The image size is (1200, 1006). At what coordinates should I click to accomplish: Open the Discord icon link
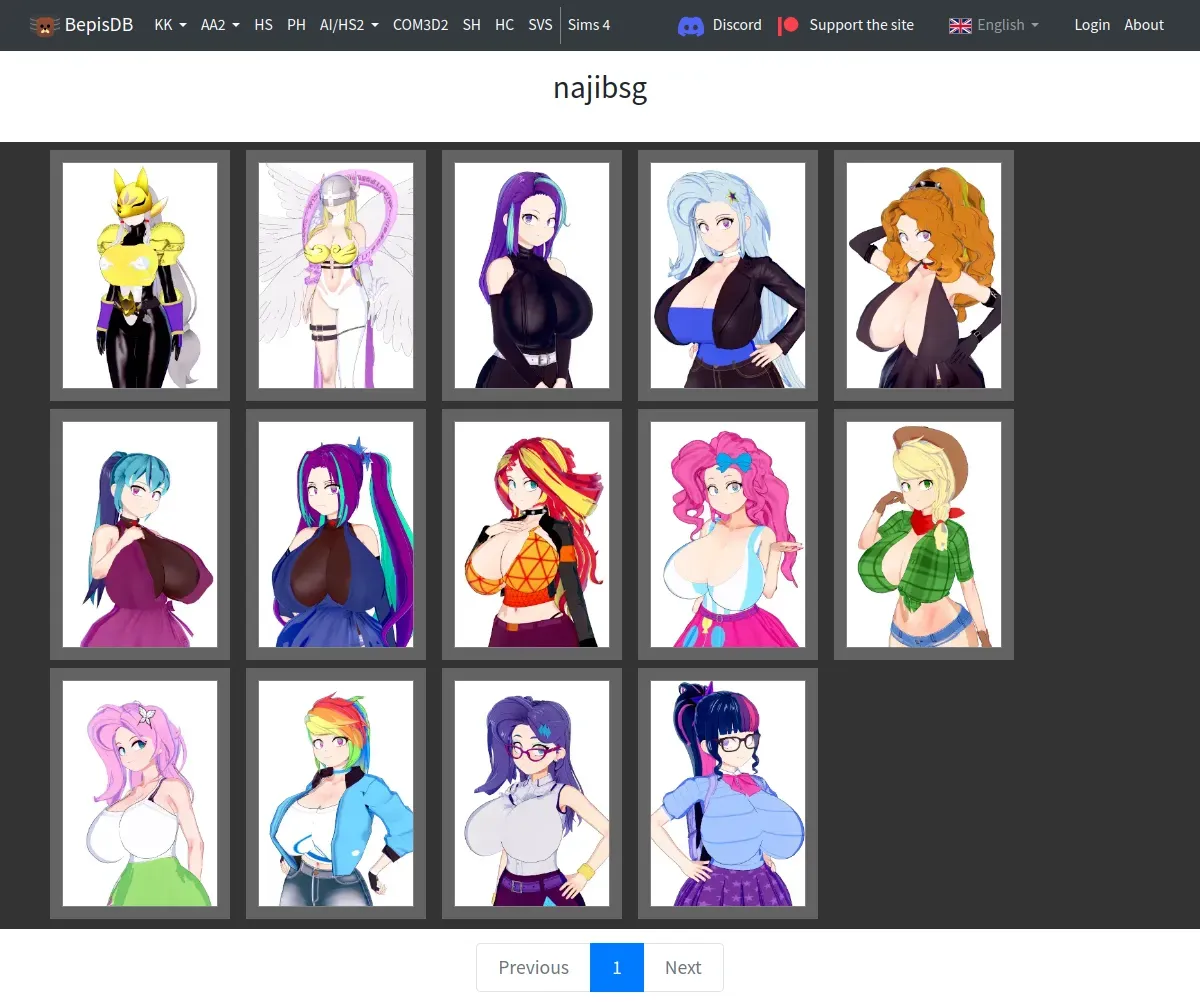point(690,25)
